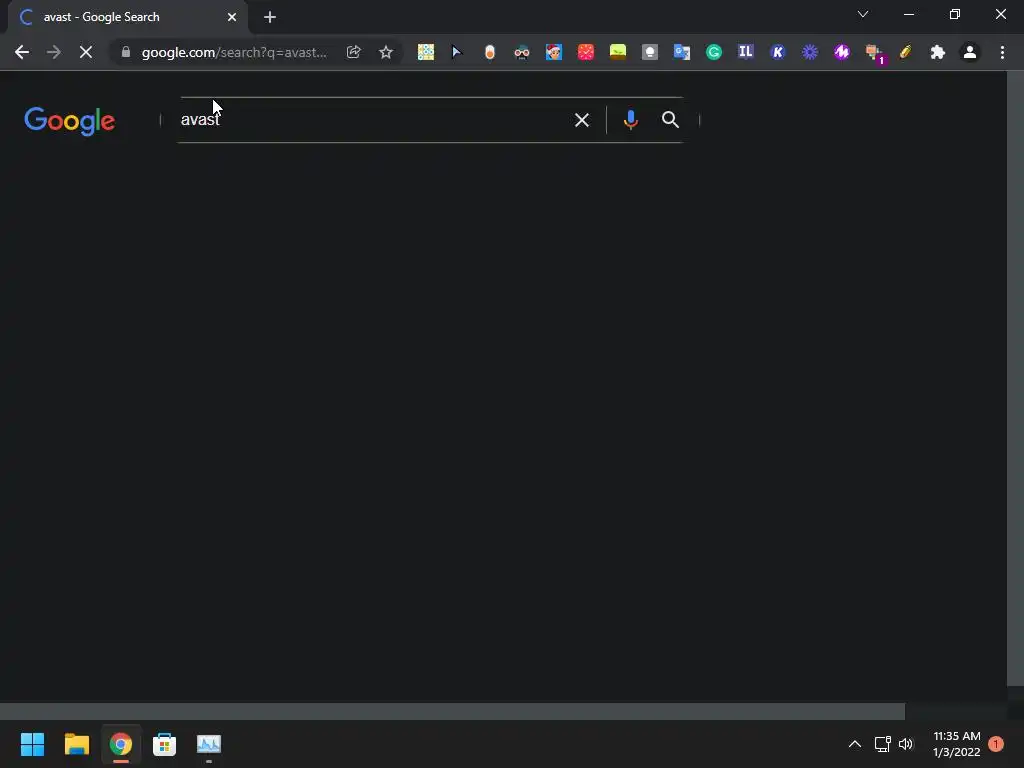
Task: Start voice search with microphone
Action: tap(630, 120)
